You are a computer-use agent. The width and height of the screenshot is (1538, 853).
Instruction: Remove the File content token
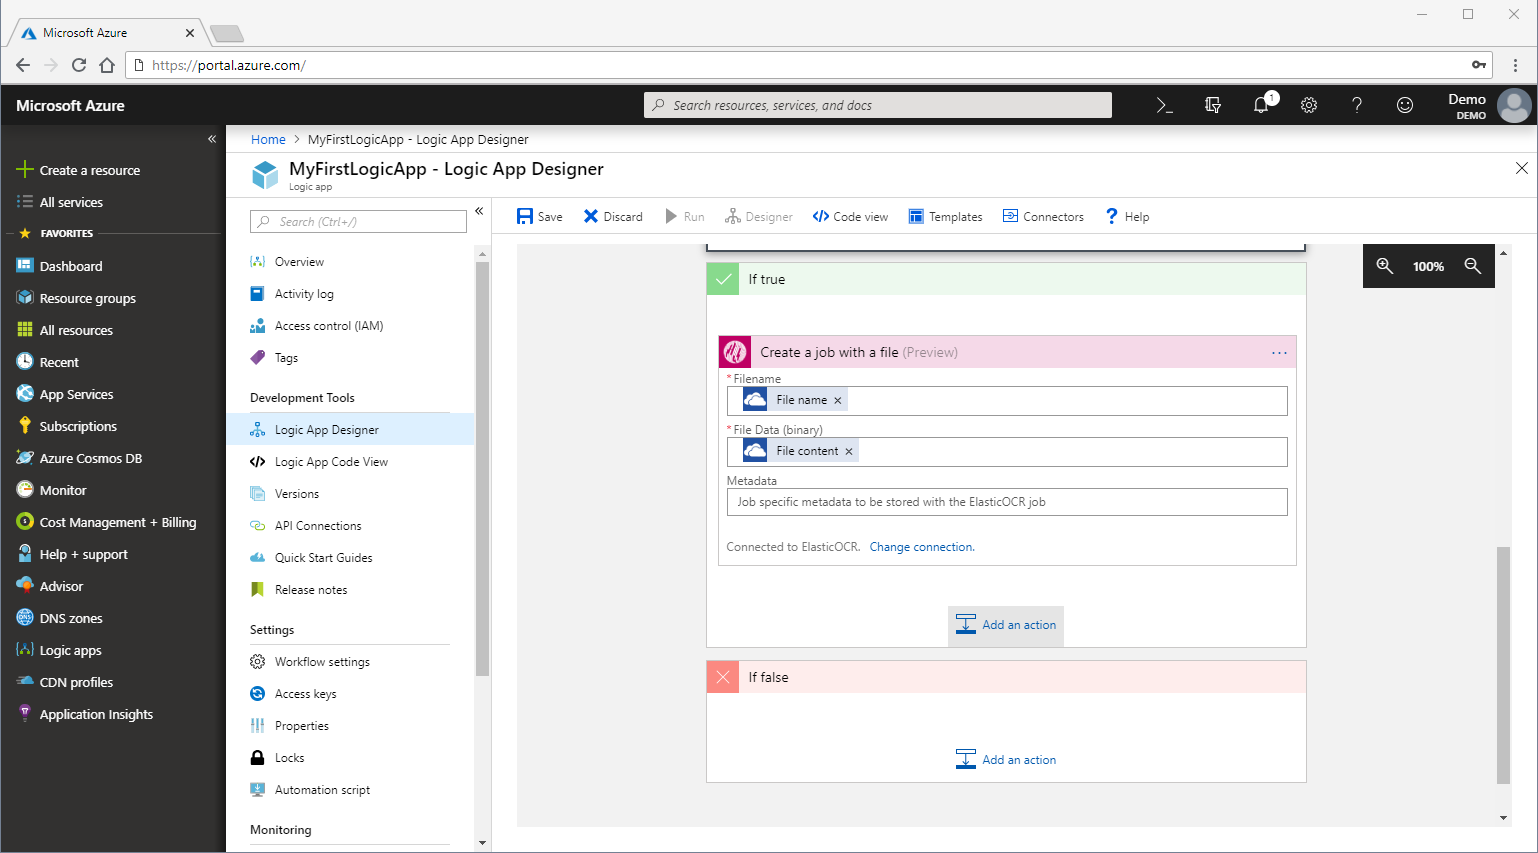click(x=849, y=451)
